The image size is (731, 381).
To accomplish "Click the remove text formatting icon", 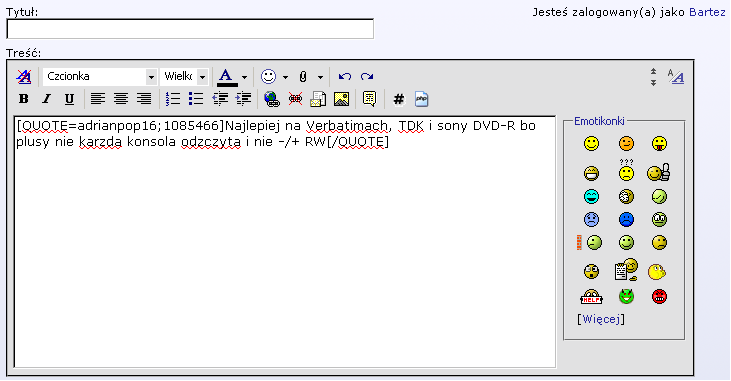I will [x=24, y=76].
